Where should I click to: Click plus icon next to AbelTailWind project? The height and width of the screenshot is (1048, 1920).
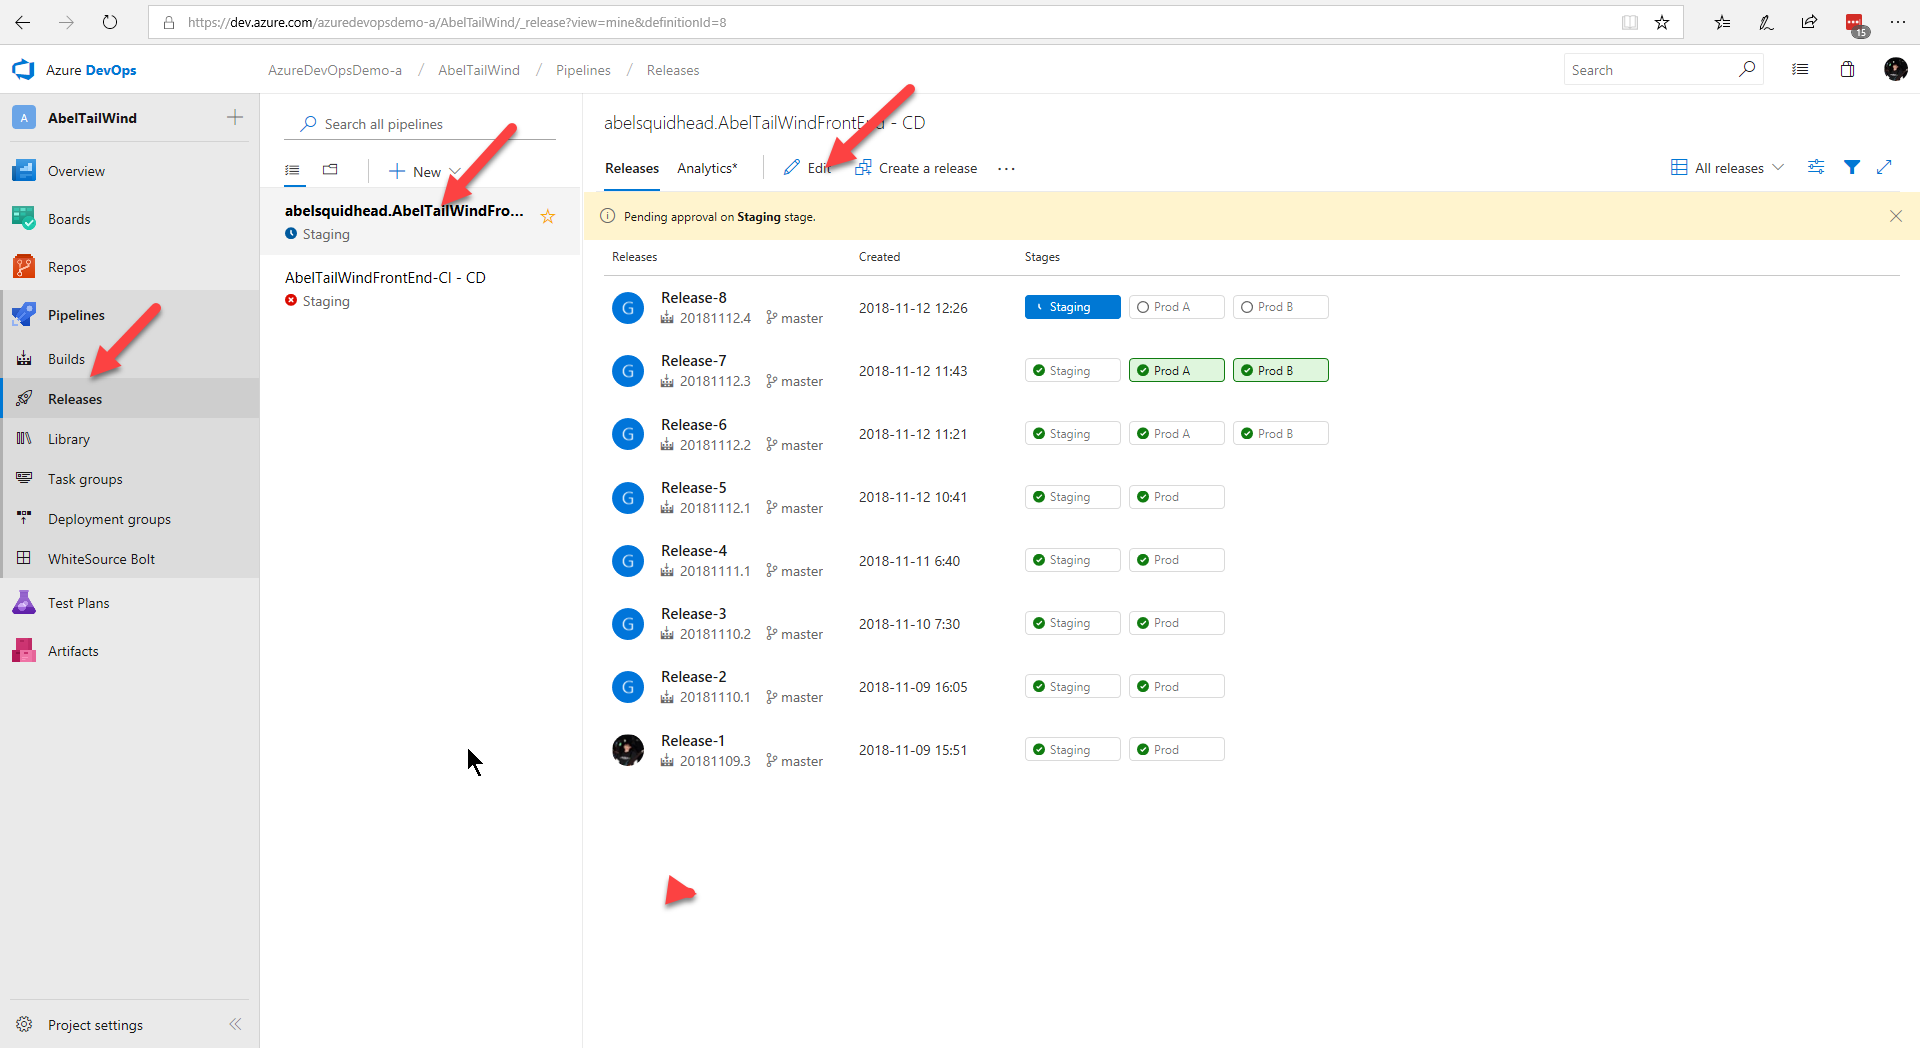(235, 118)
